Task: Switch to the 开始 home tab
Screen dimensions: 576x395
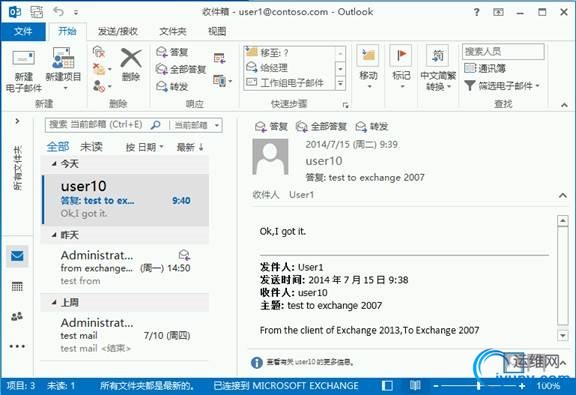Action: (x=67, y=32)
